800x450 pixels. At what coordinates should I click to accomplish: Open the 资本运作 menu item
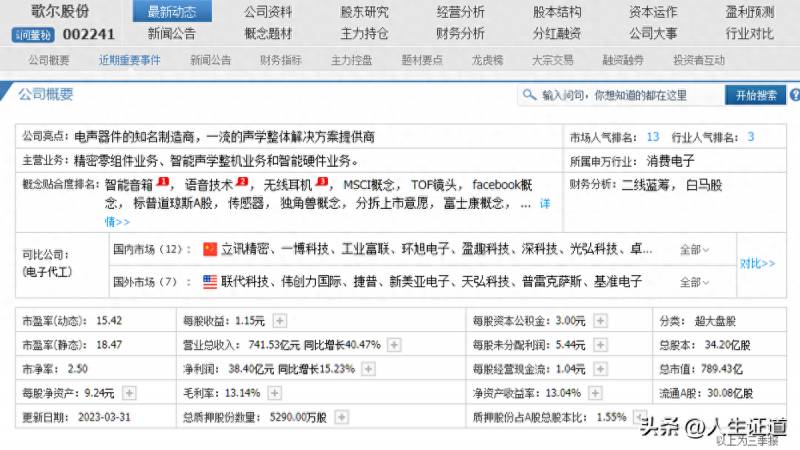tap(653, 12)
